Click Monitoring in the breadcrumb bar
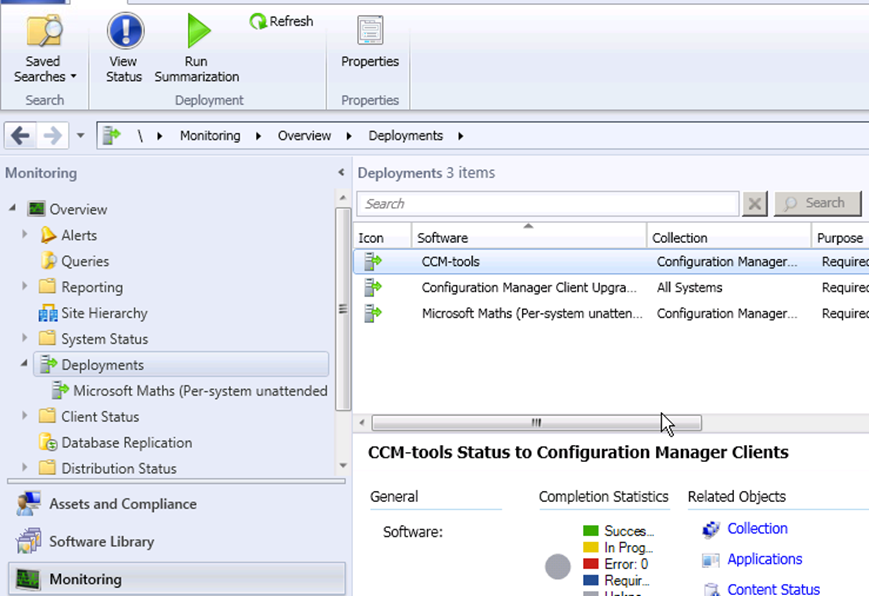The width and height of the screenshot is (869, 596). coord(210,136)
